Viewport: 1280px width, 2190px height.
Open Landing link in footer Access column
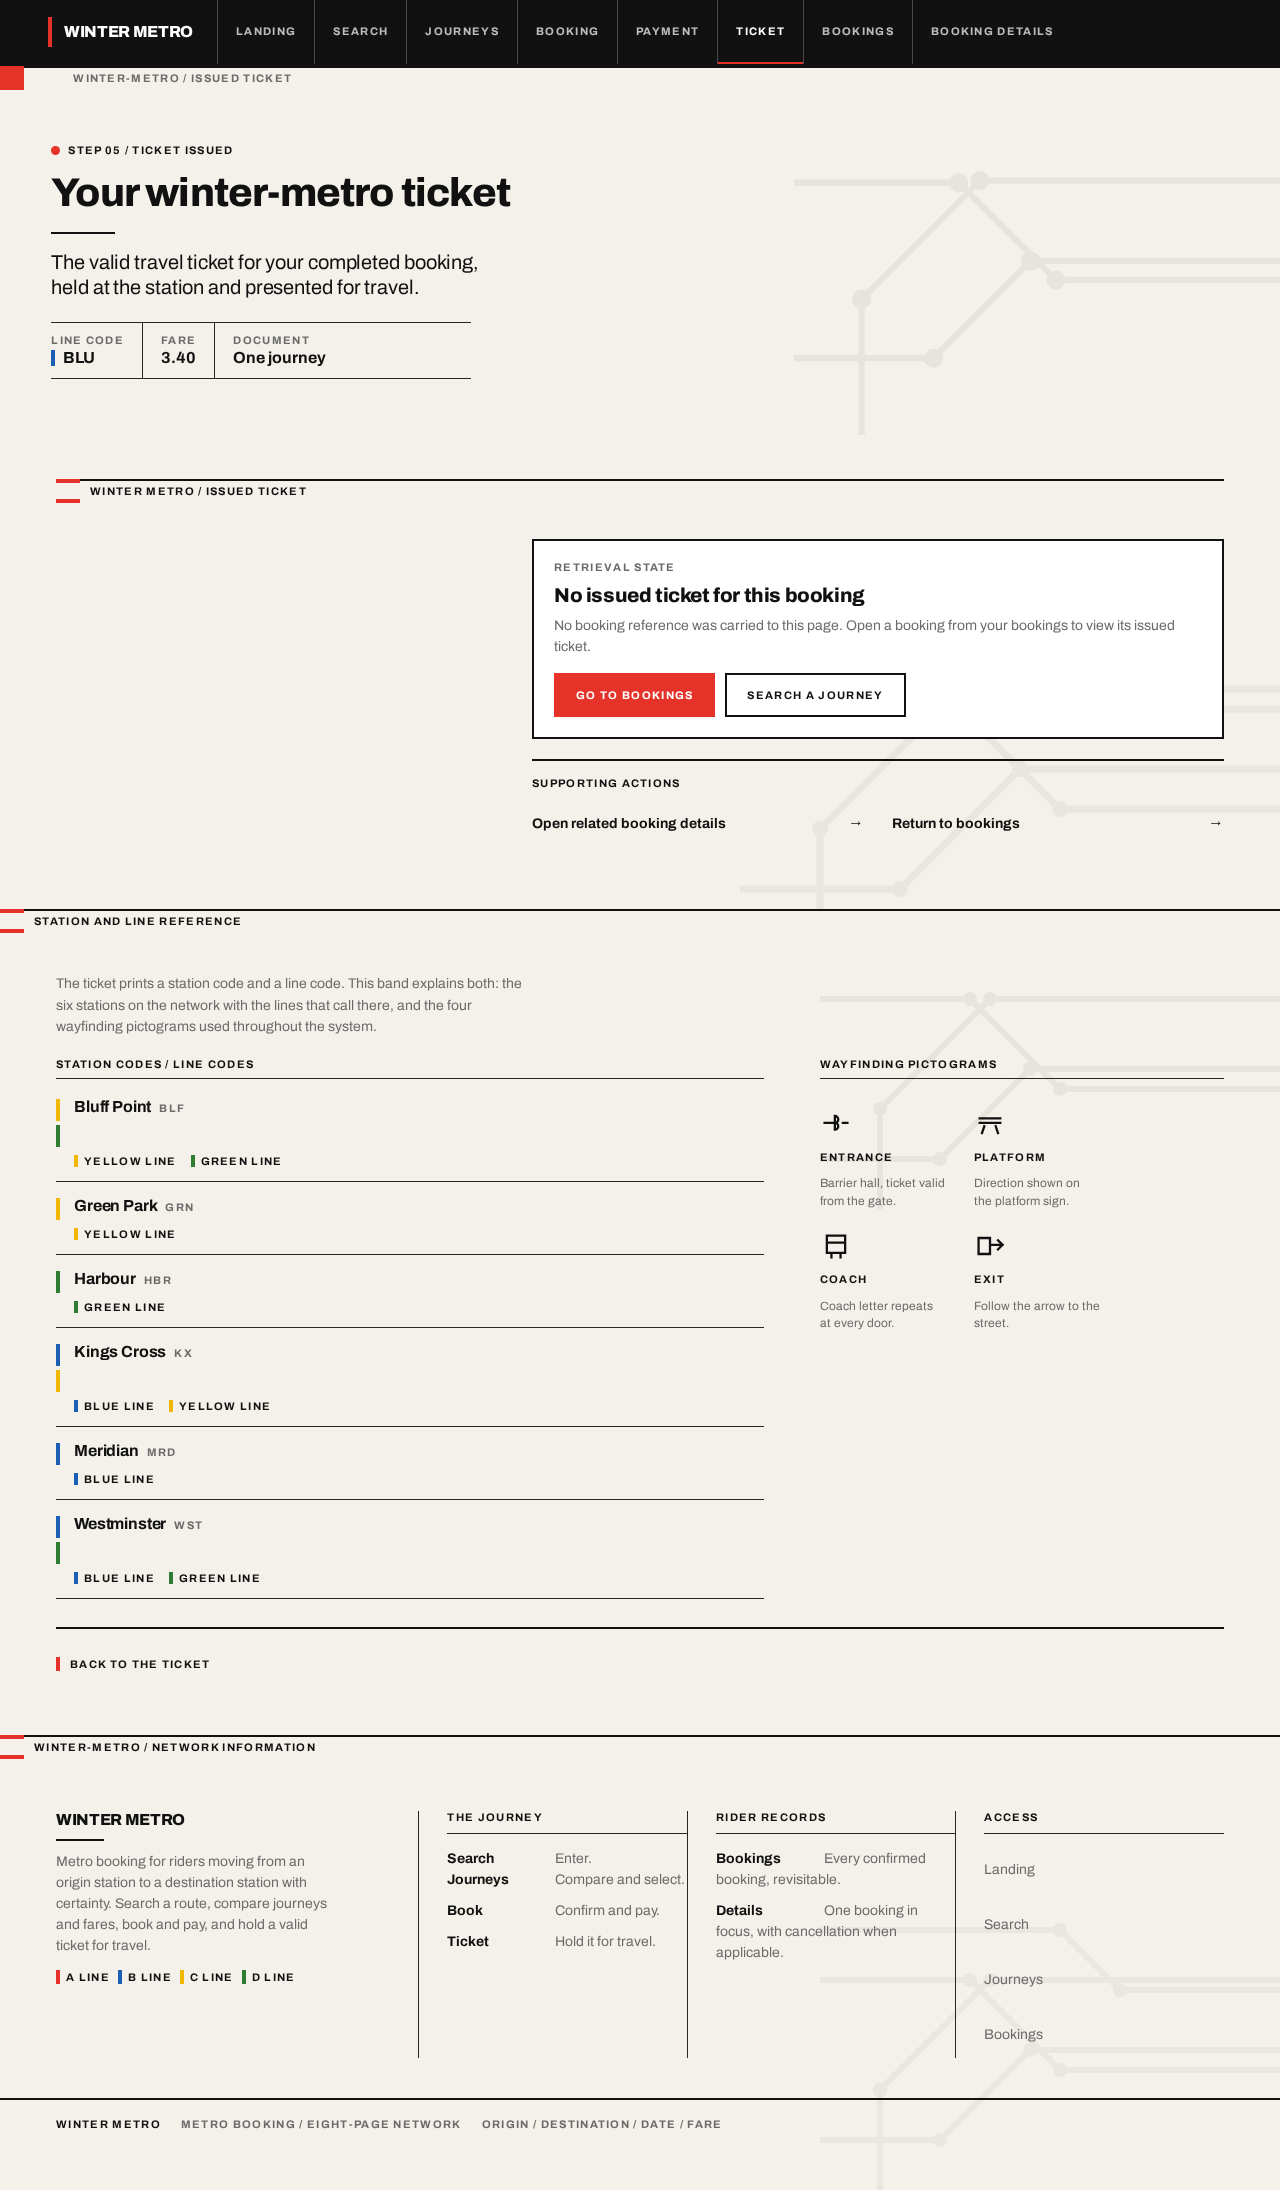pyautogui.click(x=1009, y=1869)
